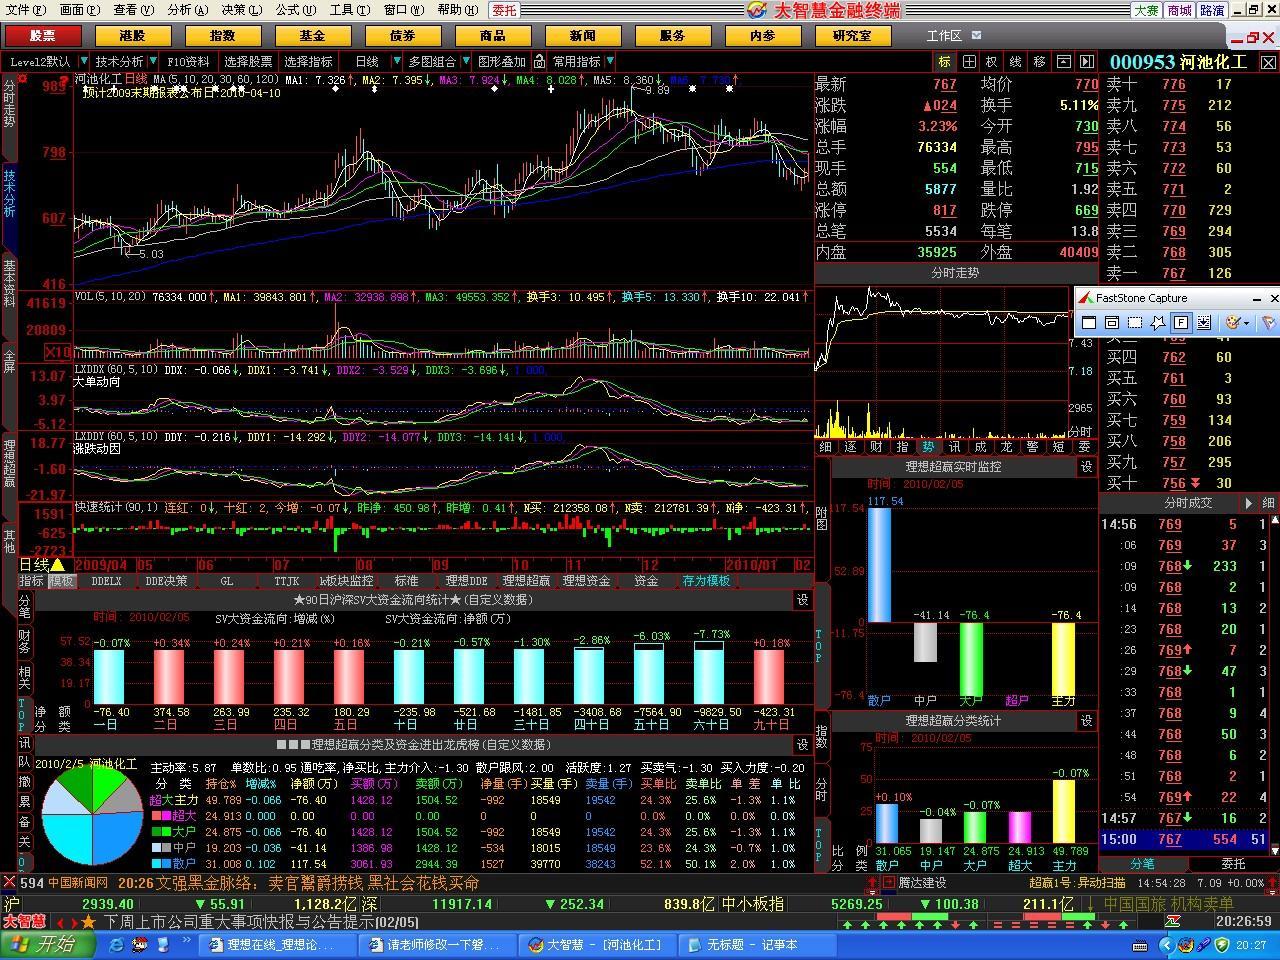Toggle the 指标 mode button
The image size is (1280, 960).
32,581
